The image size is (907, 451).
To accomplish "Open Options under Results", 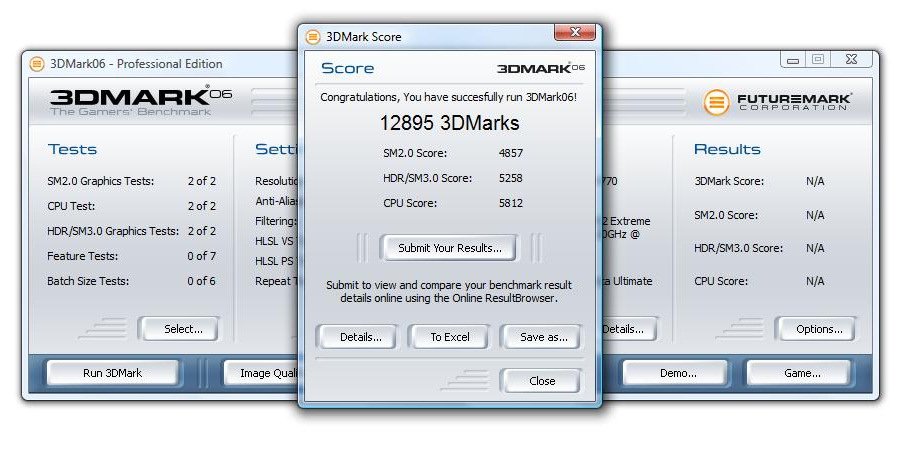I will pyautogui.click(x=819, y=329).
